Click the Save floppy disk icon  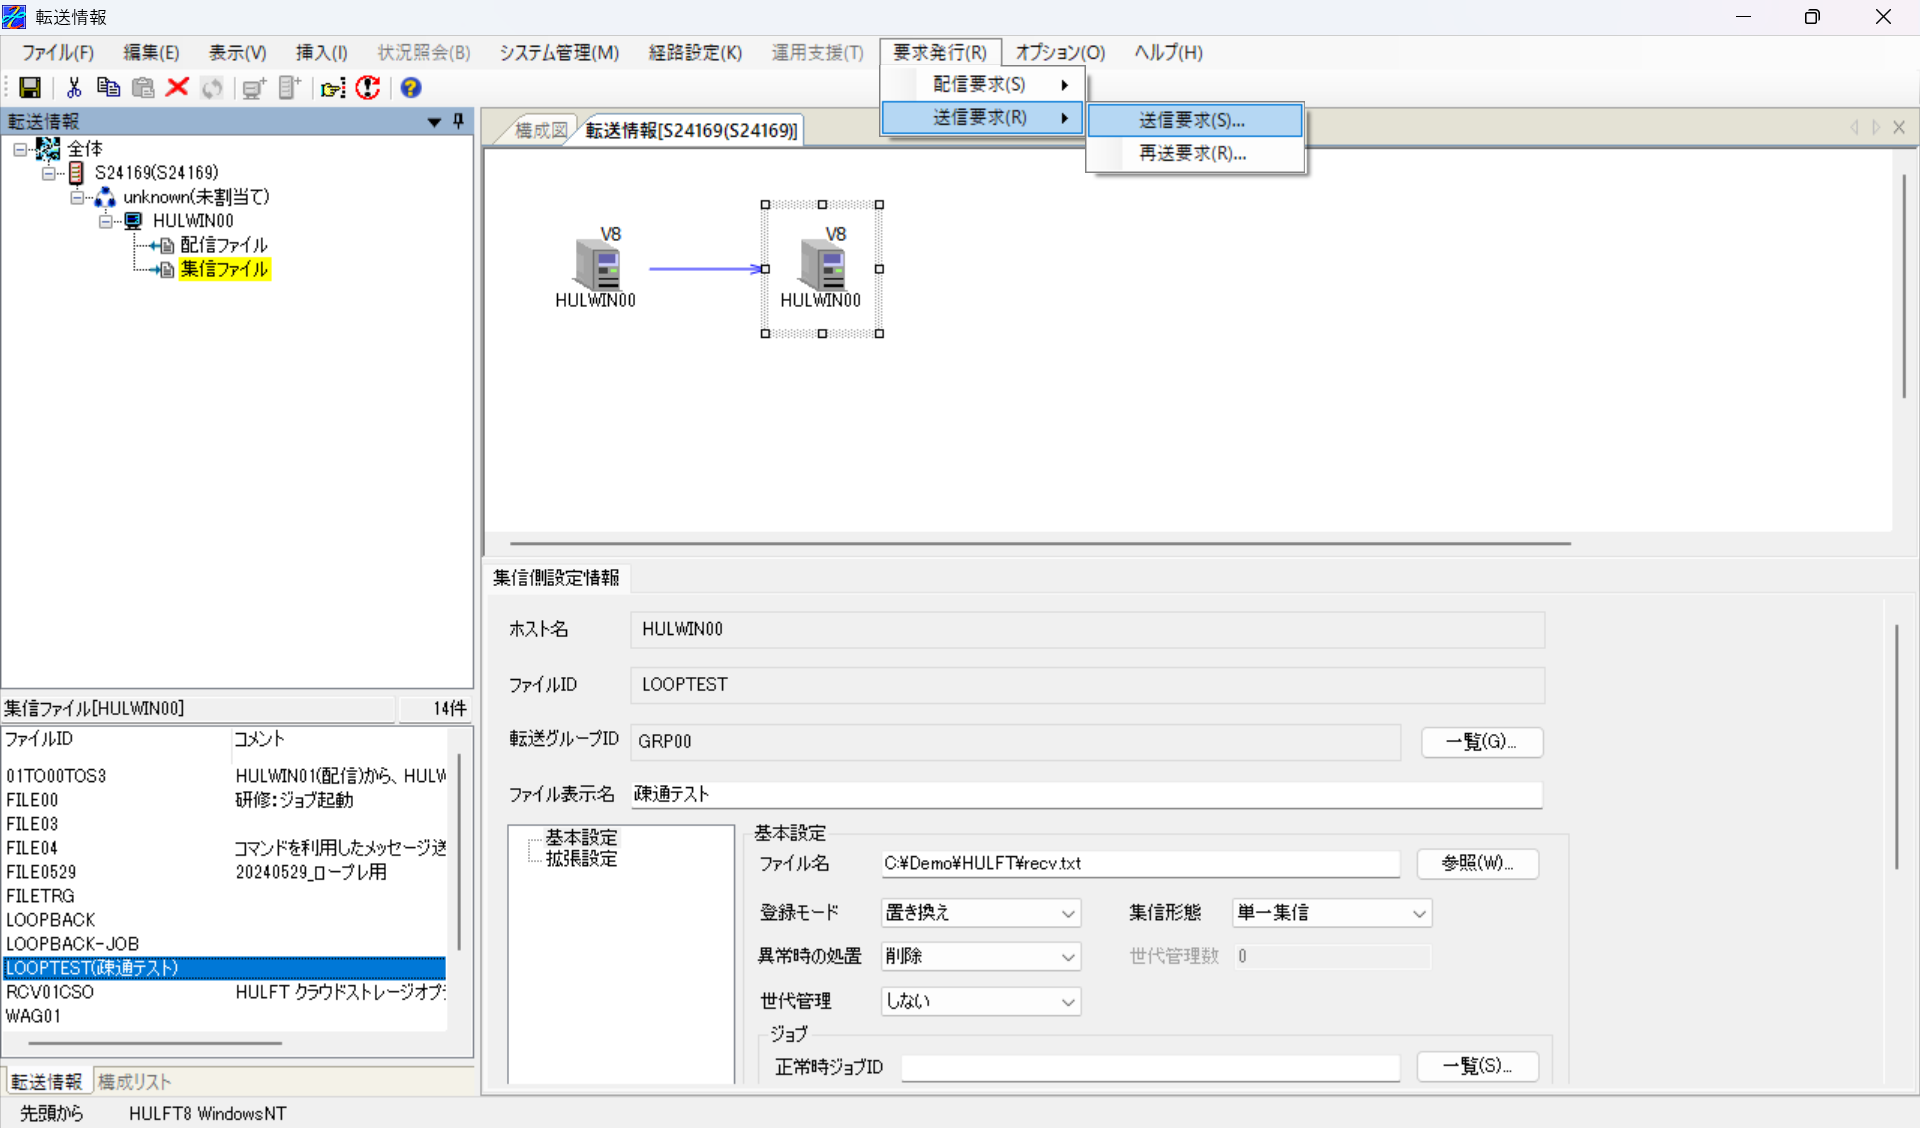tap(30, 88)
